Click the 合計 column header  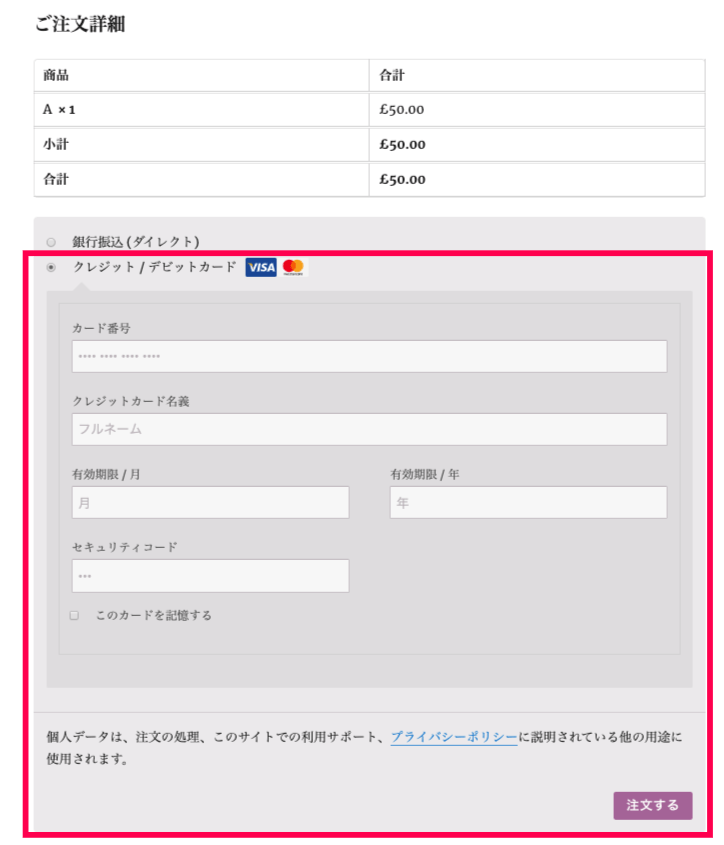[x=392, y=75]
